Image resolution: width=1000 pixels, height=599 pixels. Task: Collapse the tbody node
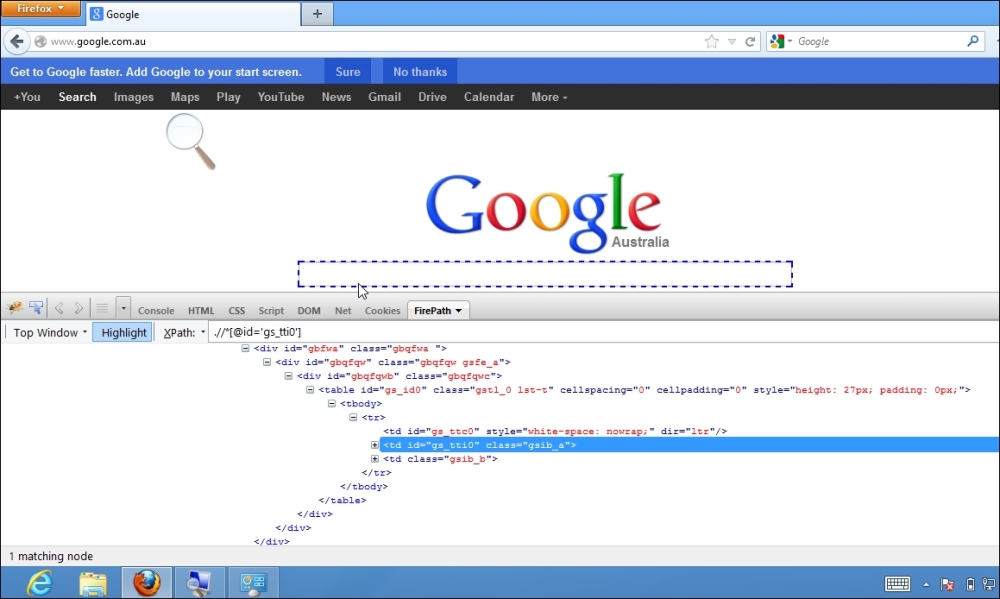(x=332, y=403)
